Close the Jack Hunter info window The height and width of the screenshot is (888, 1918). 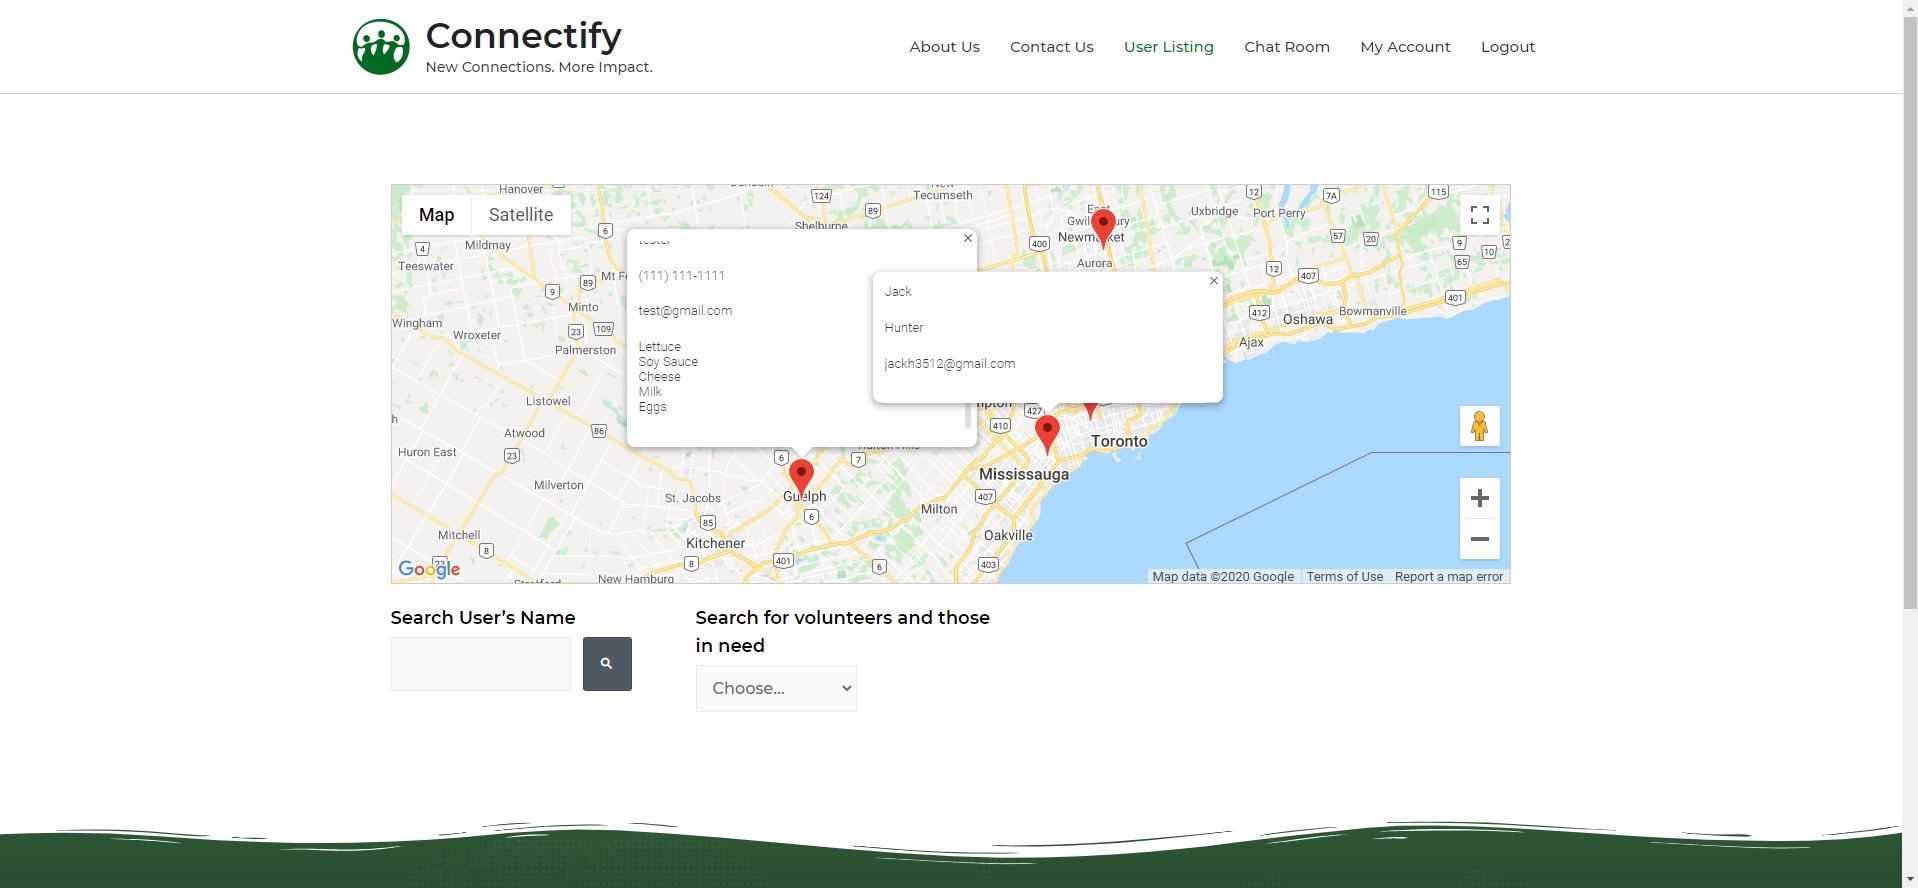1213,281
